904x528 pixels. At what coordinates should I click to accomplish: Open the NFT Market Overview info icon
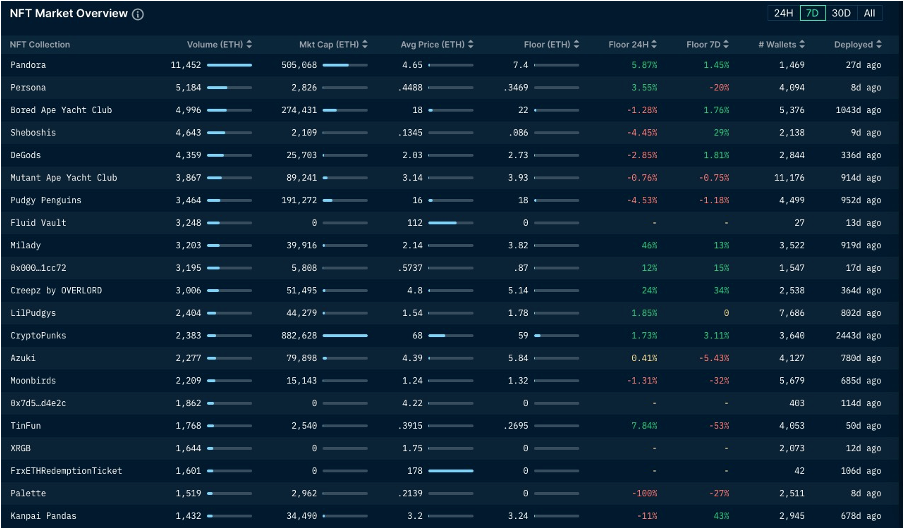(138, 14)
